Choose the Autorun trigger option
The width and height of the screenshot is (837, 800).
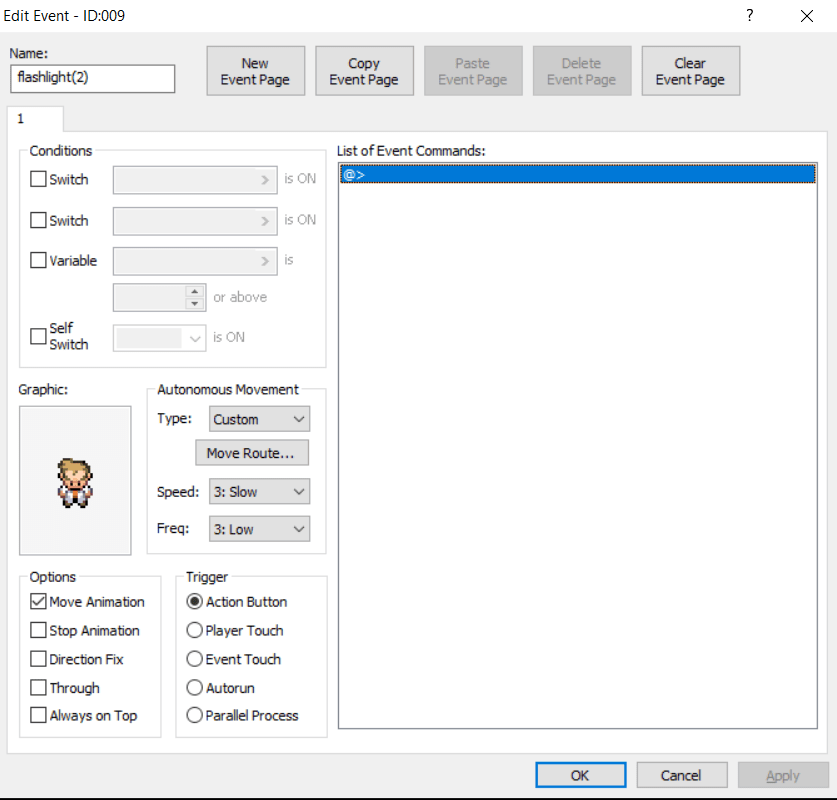[195, 688]
